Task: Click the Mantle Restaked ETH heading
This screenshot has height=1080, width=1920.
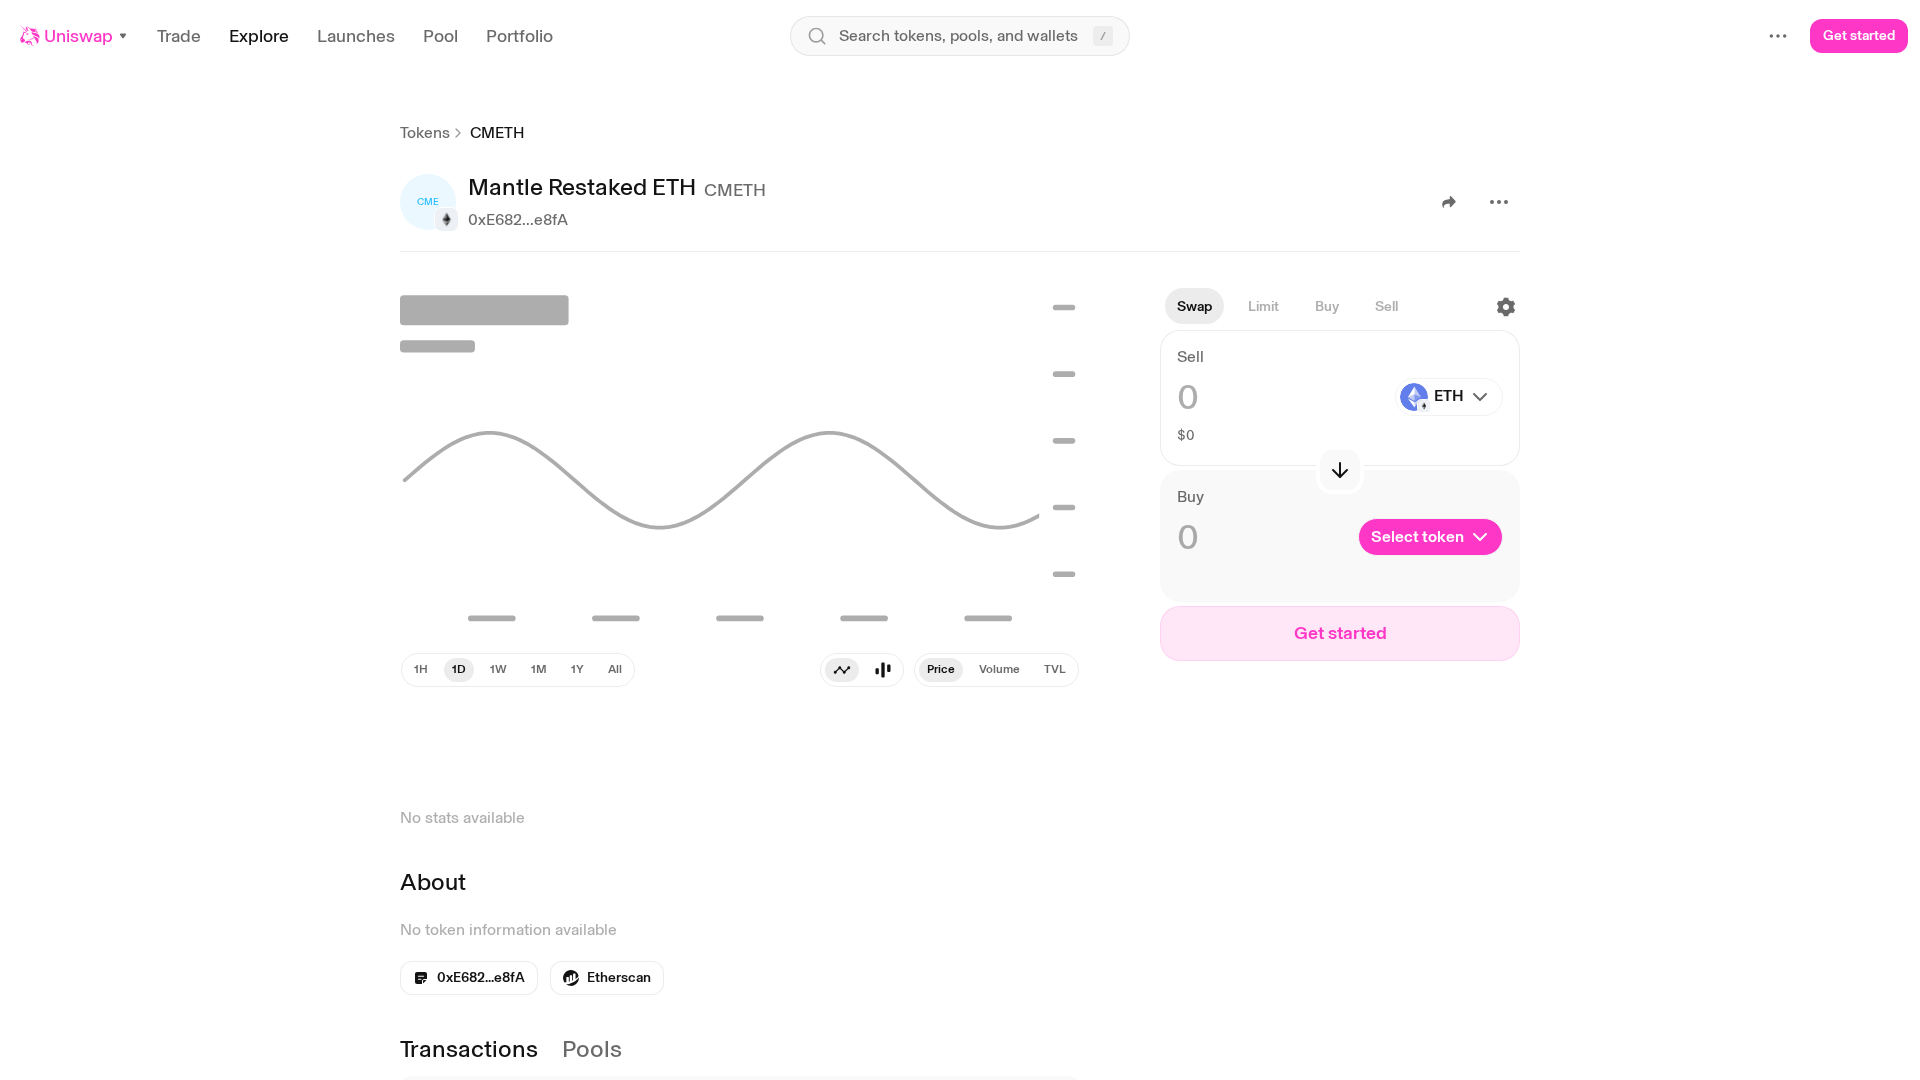Action: 582,188
